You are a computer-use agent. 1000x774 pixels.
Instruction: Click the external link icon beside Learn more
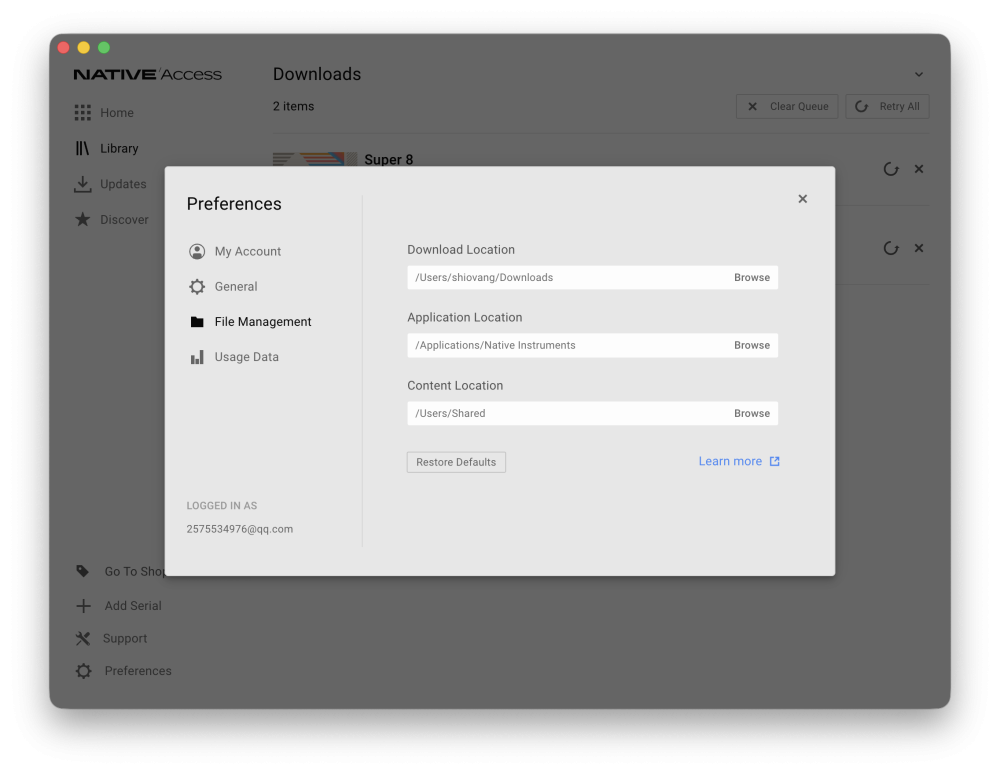pos(774,461)
